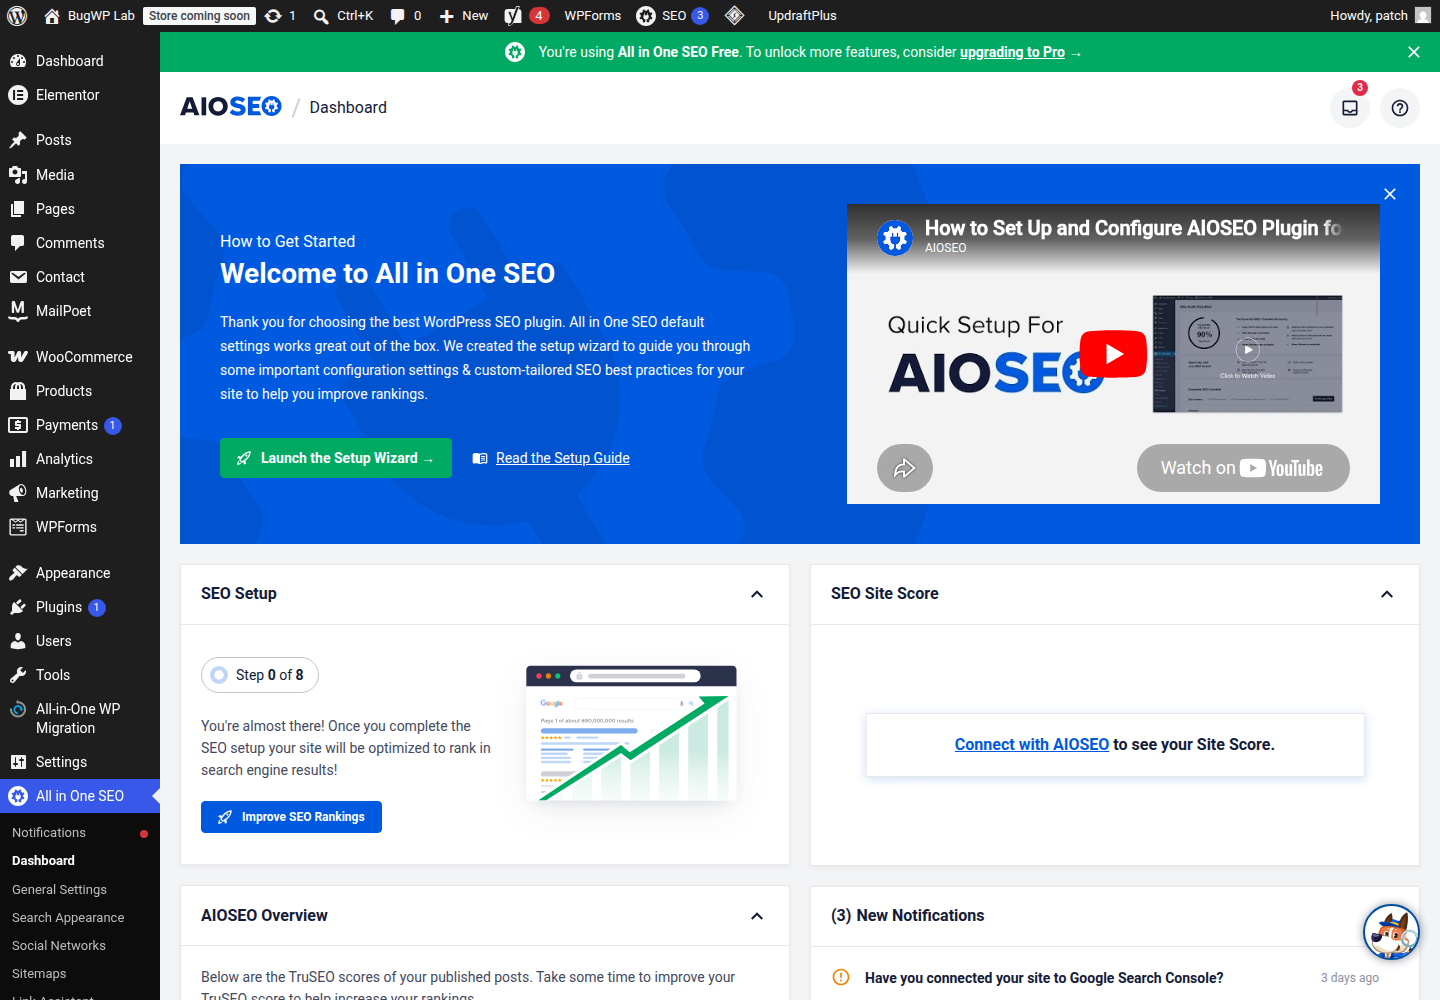Open Payments menu
The width and height of the screenshot is (1440, 1000).
point(80,425)
